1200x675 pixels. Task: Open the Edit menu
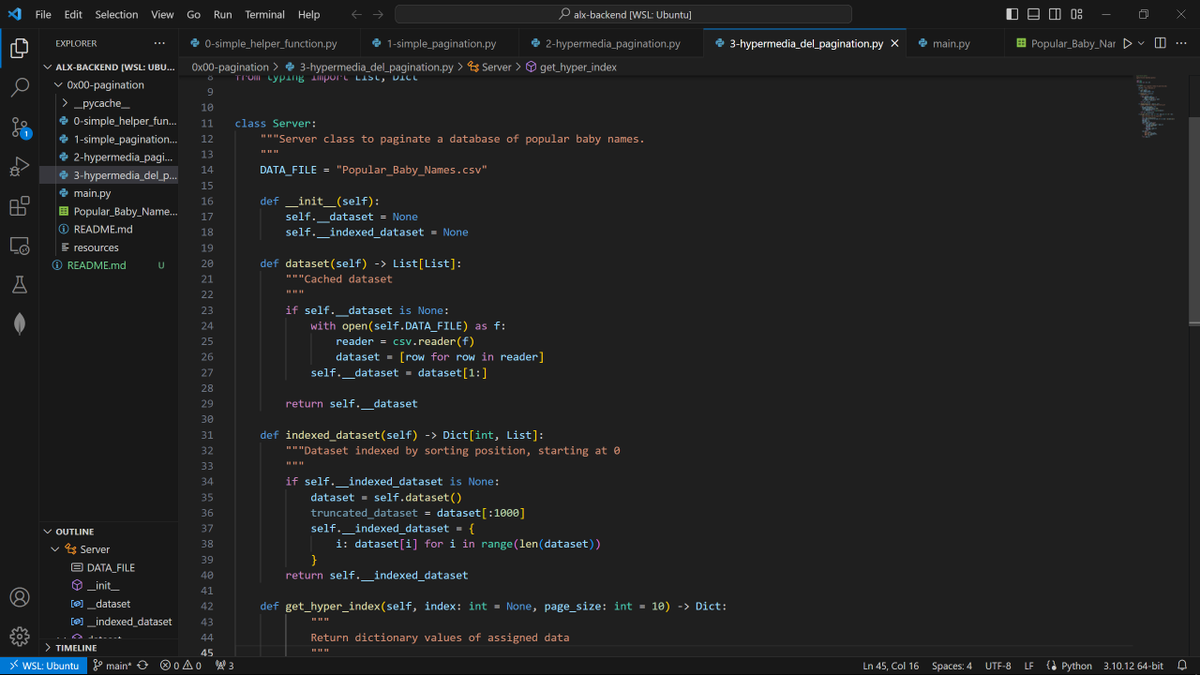[73, 14]
